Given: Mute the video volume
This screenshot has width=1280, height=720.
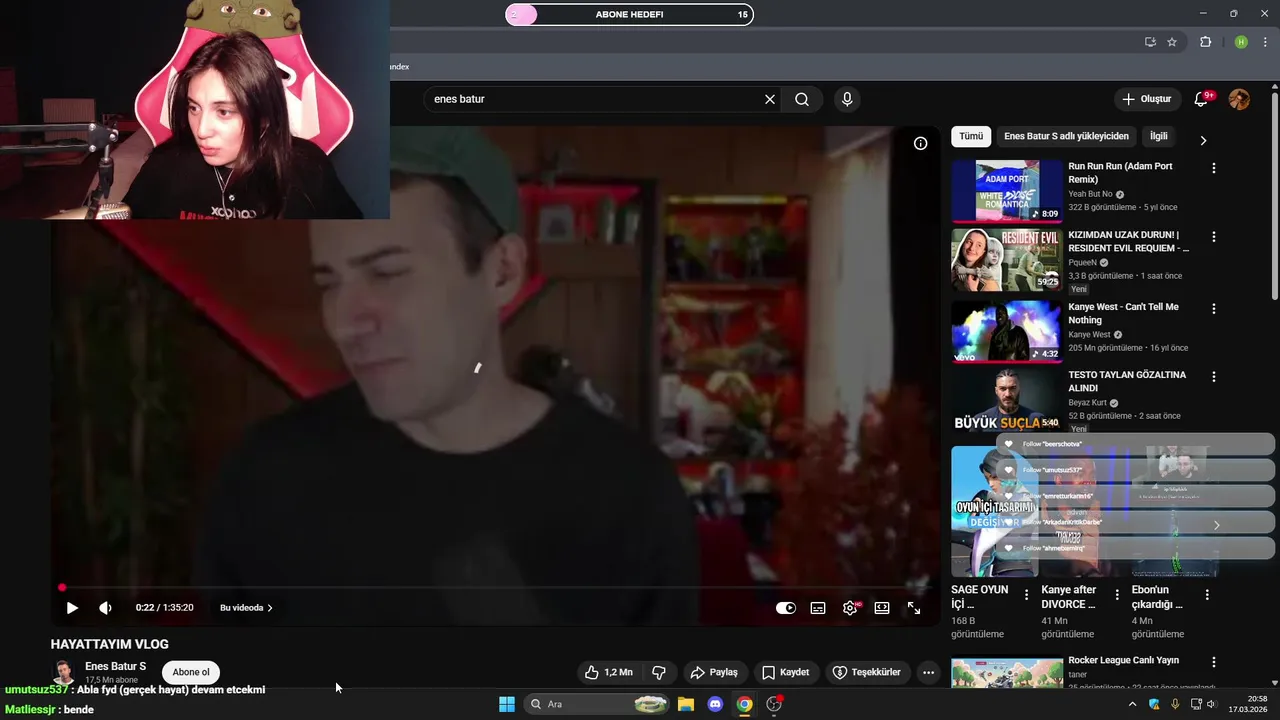Looking at the screenshot, I should [105, 608].
